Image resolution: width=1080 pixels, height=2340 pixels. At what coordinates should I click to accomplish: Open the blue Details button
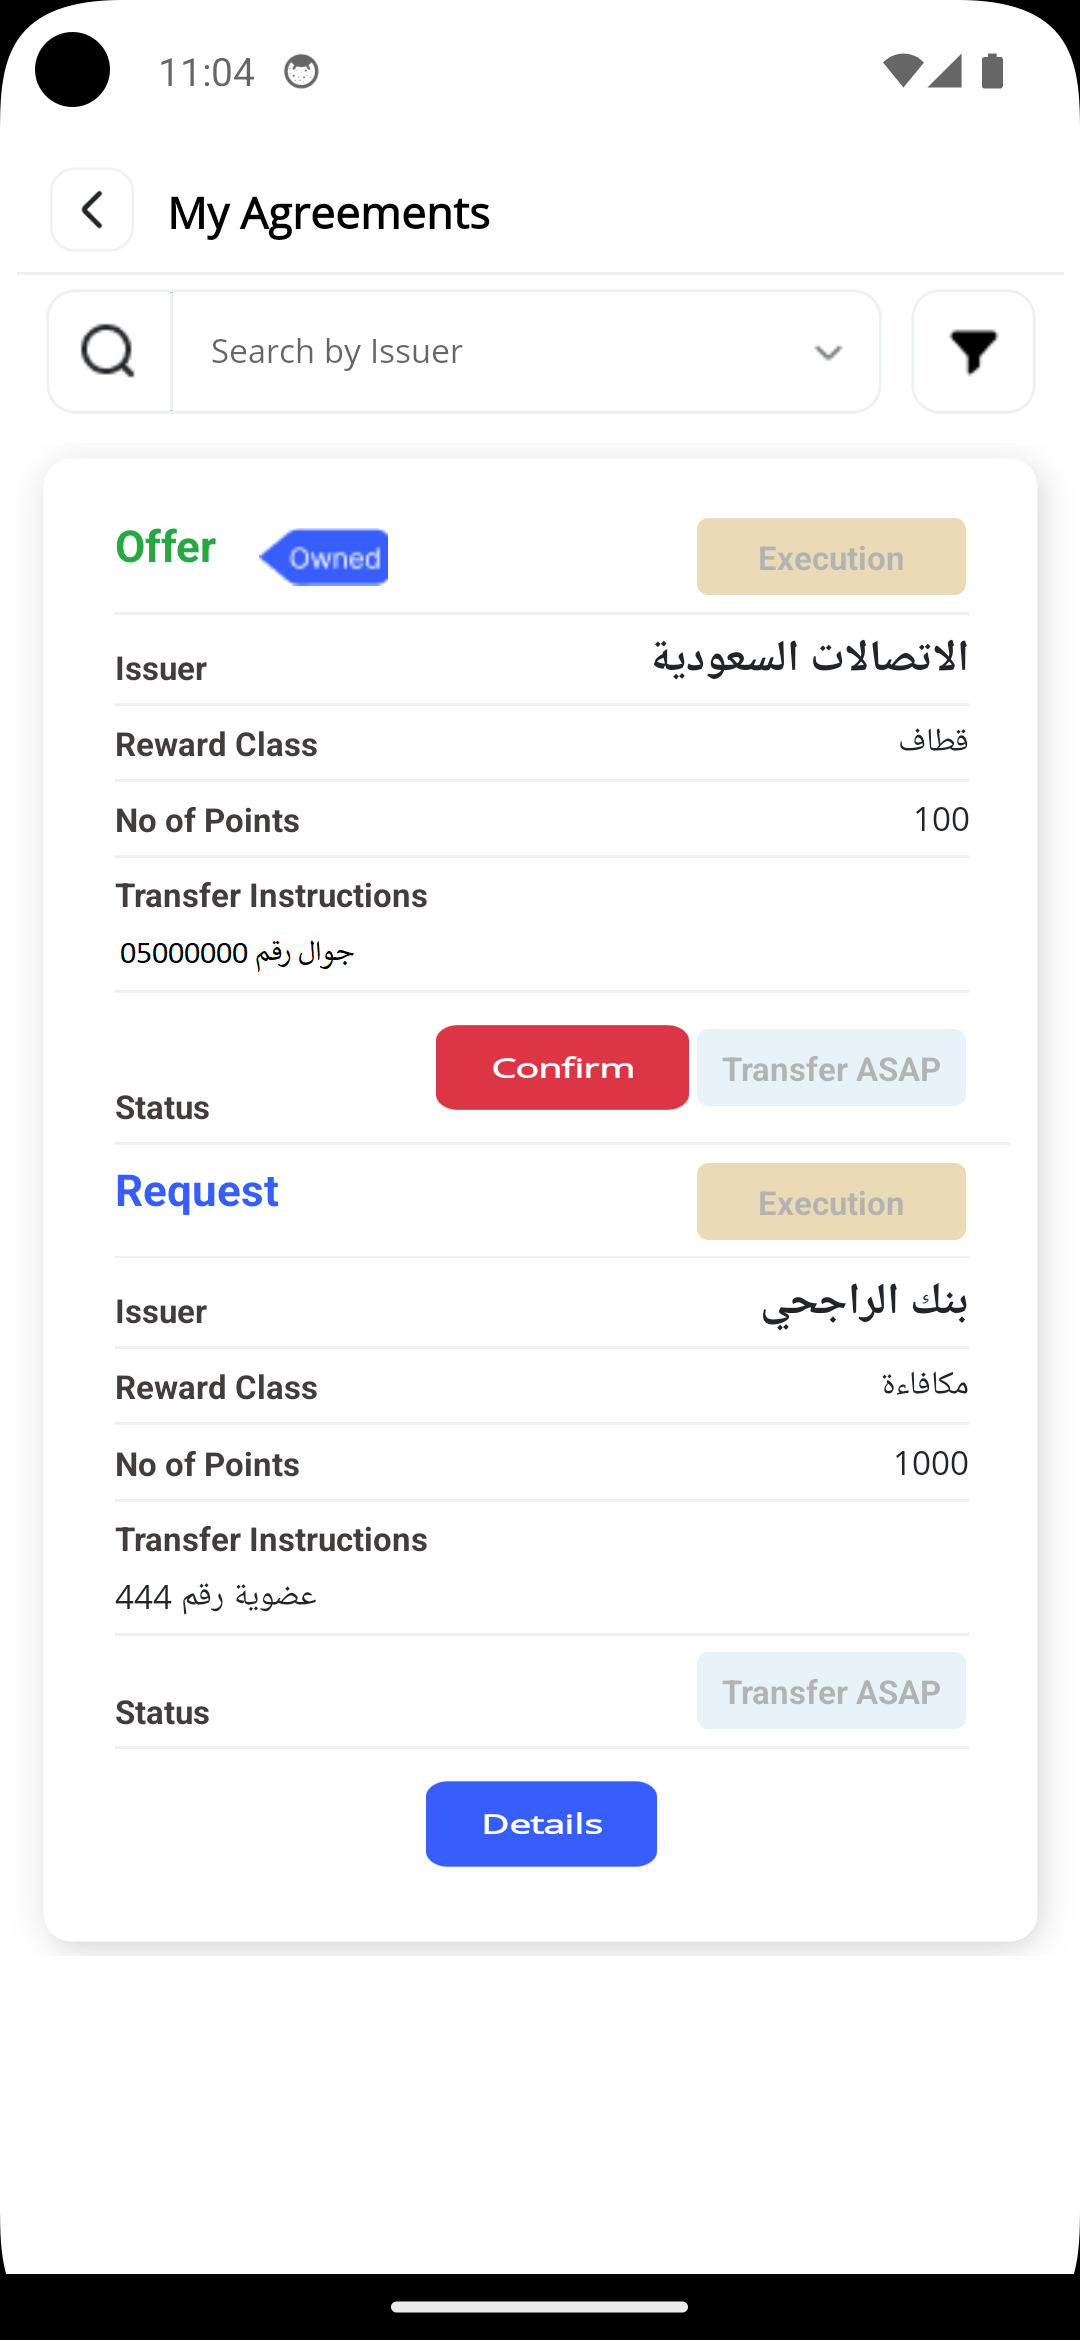tap(541, 1823)
